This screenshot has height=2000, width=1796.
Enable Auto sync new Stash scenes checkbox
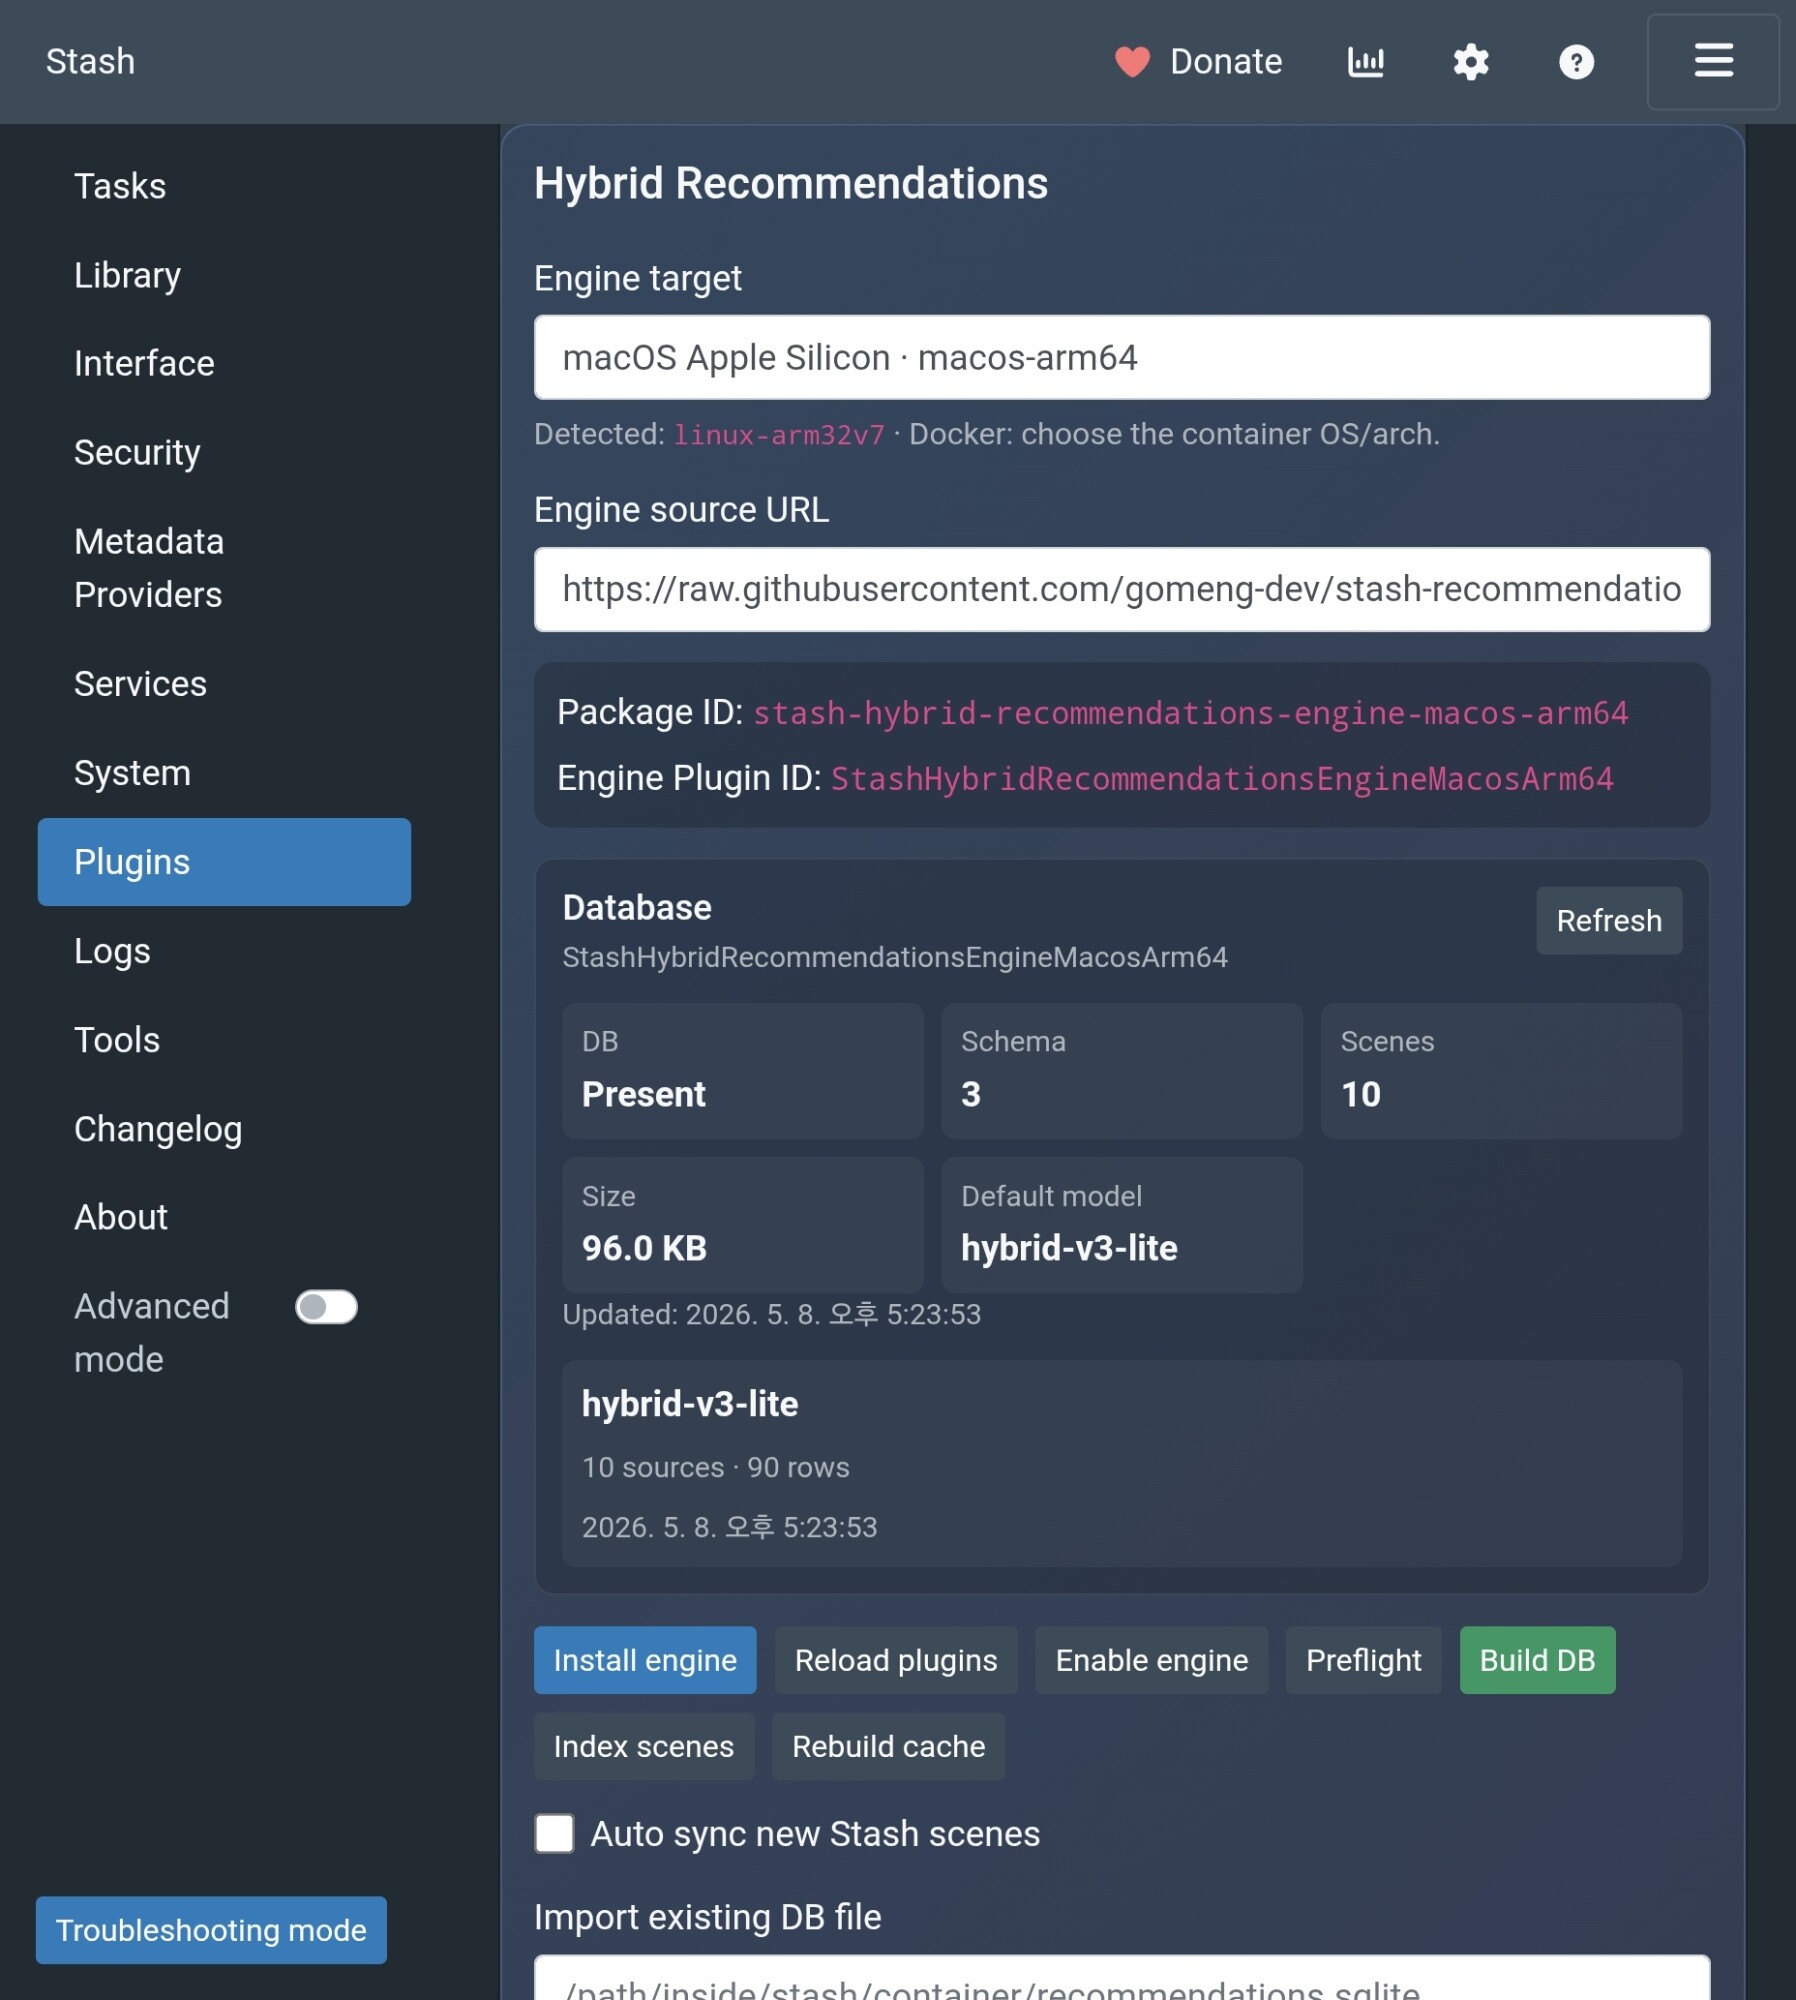click(x=554, y=1834)
